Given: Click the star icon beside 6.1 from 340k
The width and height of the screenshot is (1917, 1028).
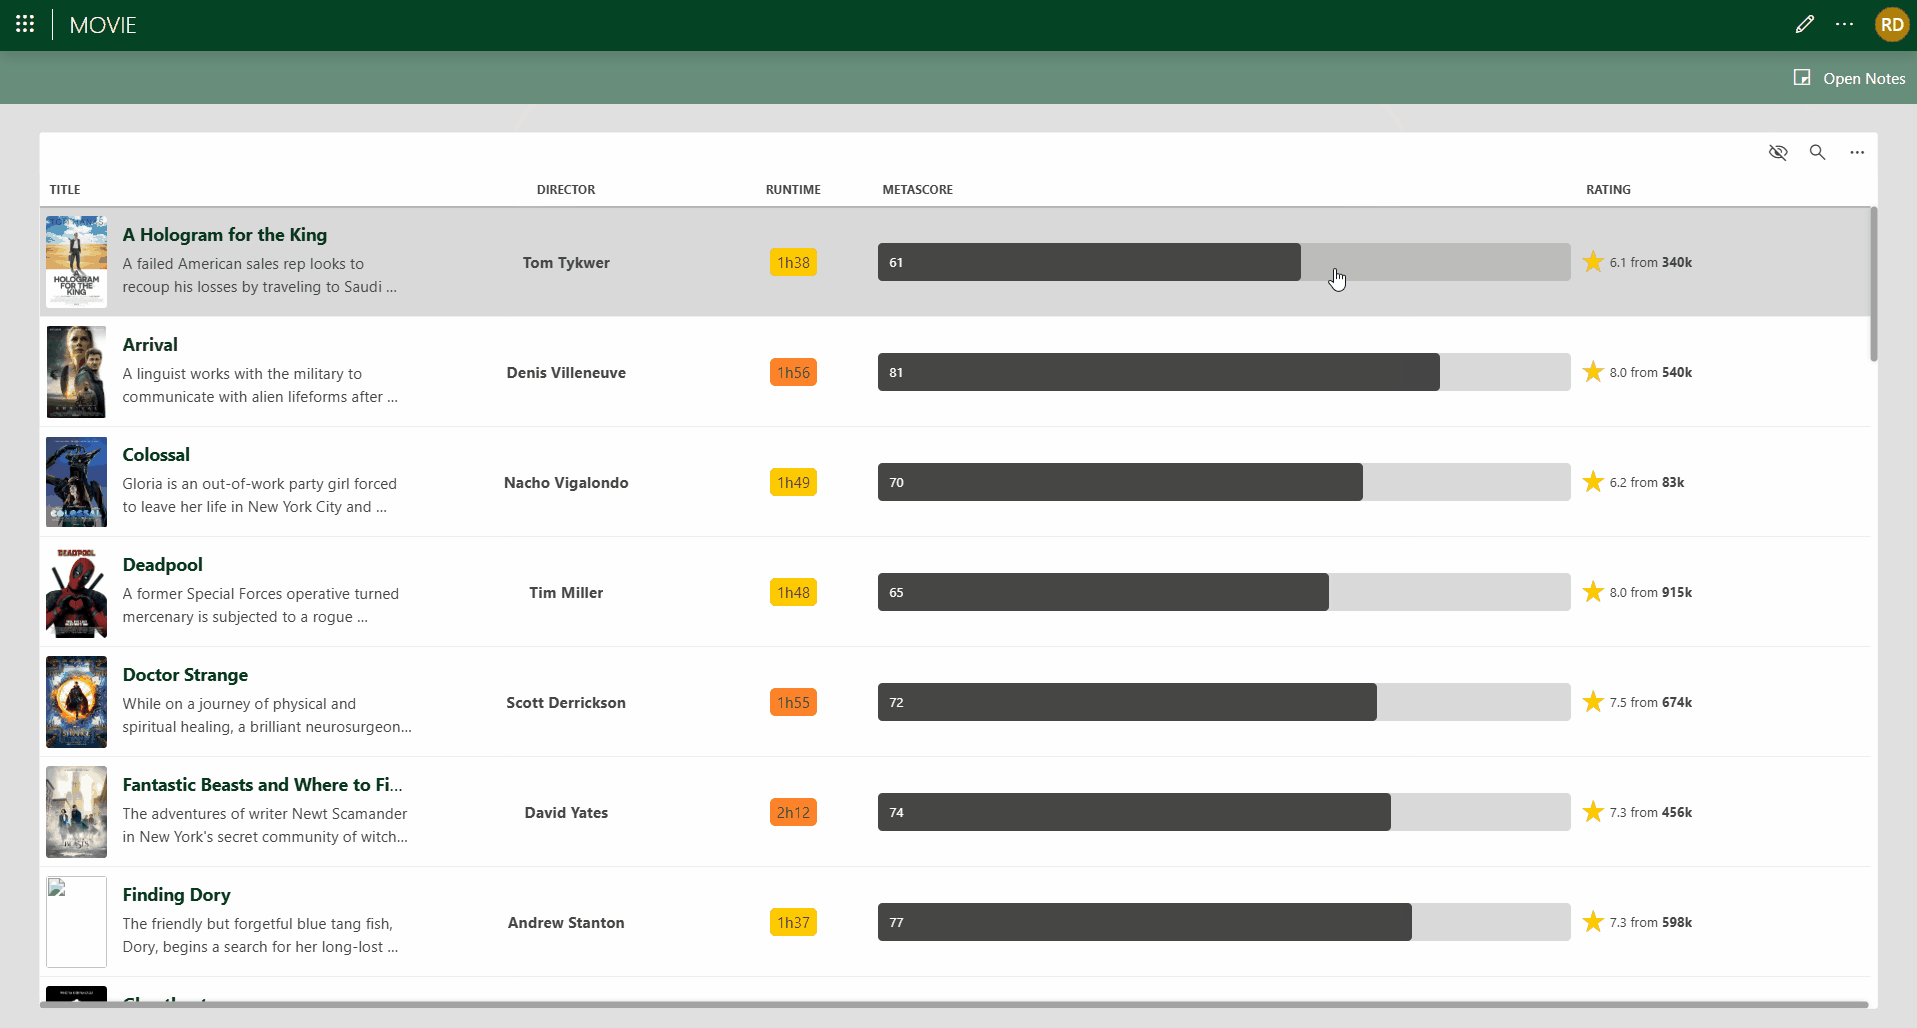Looking at the screenshot, I should point(1593,262).
